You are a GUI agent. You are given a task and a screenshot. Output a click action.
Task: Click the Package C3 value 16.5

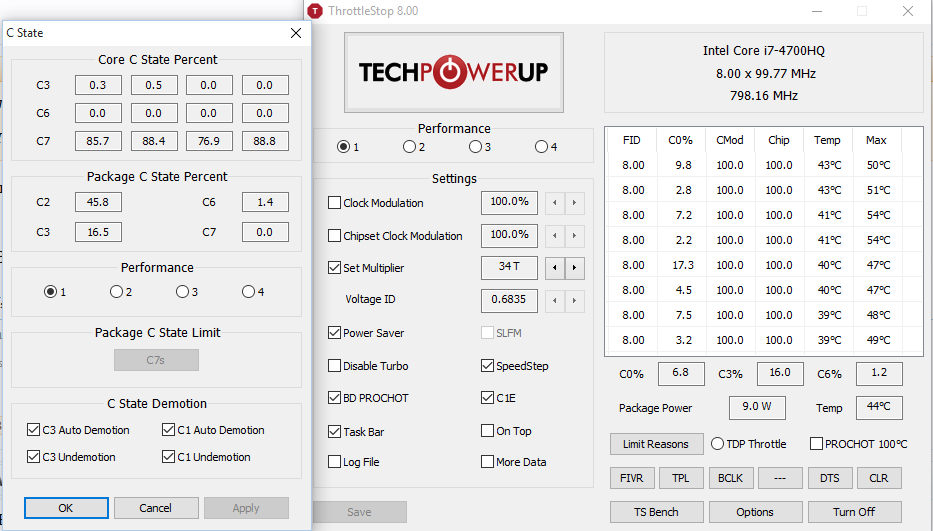(98, 232)
